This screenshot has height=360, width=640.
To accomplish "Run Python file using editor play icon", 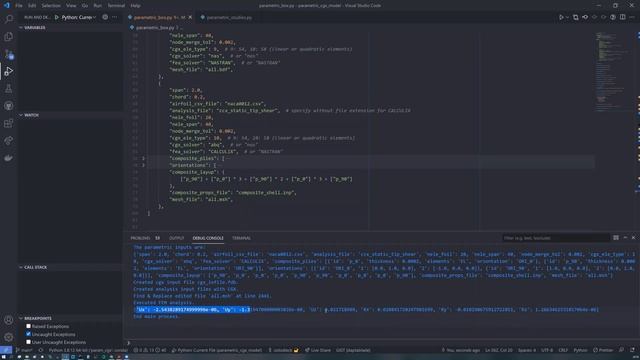I will (561, 17).
